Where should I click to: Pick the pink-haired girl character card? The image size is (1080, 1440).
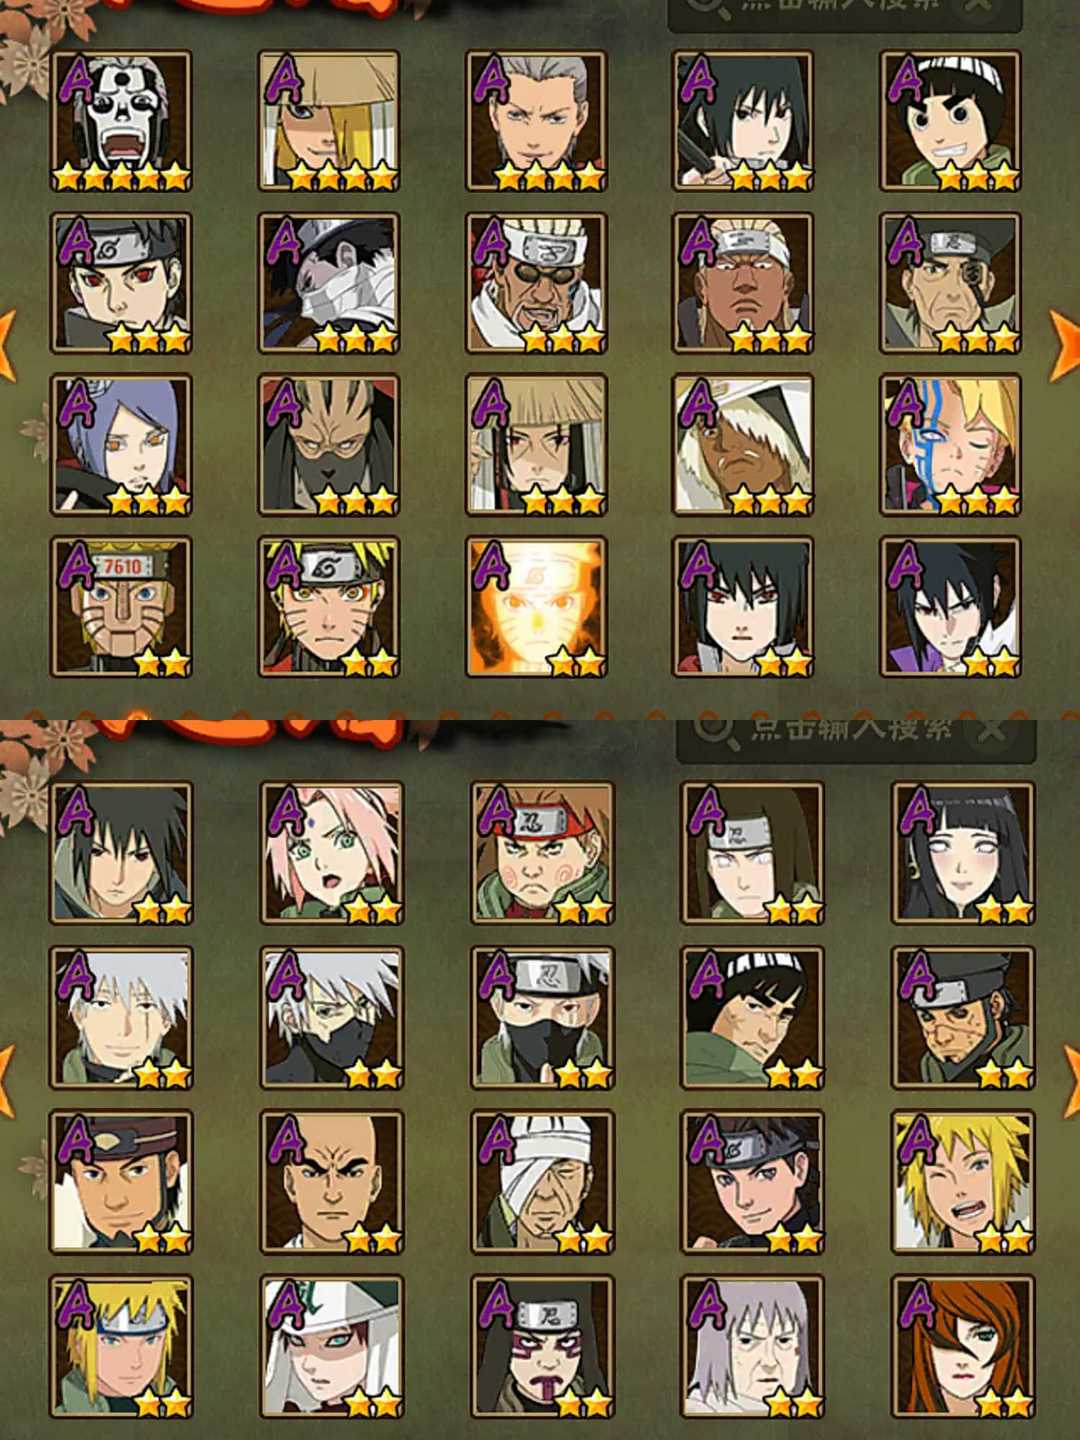(x=332, y=853)
